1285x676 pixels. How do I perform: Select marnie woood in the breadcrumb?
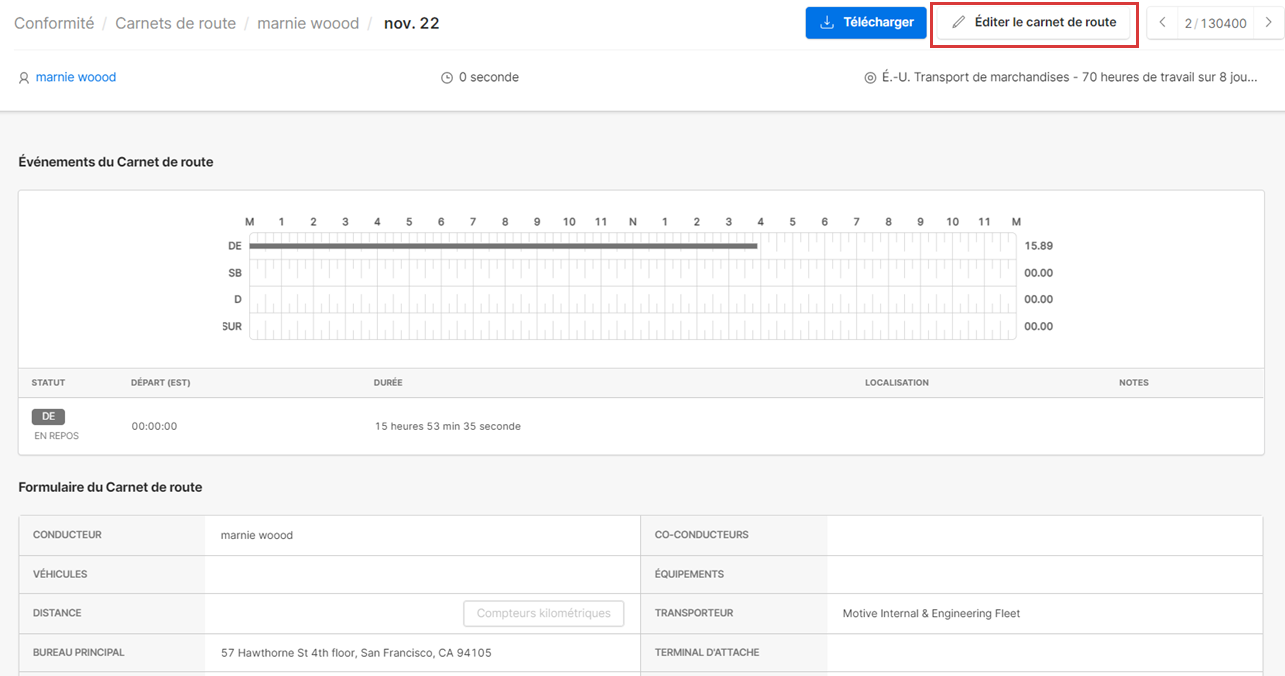coord(308,23)
